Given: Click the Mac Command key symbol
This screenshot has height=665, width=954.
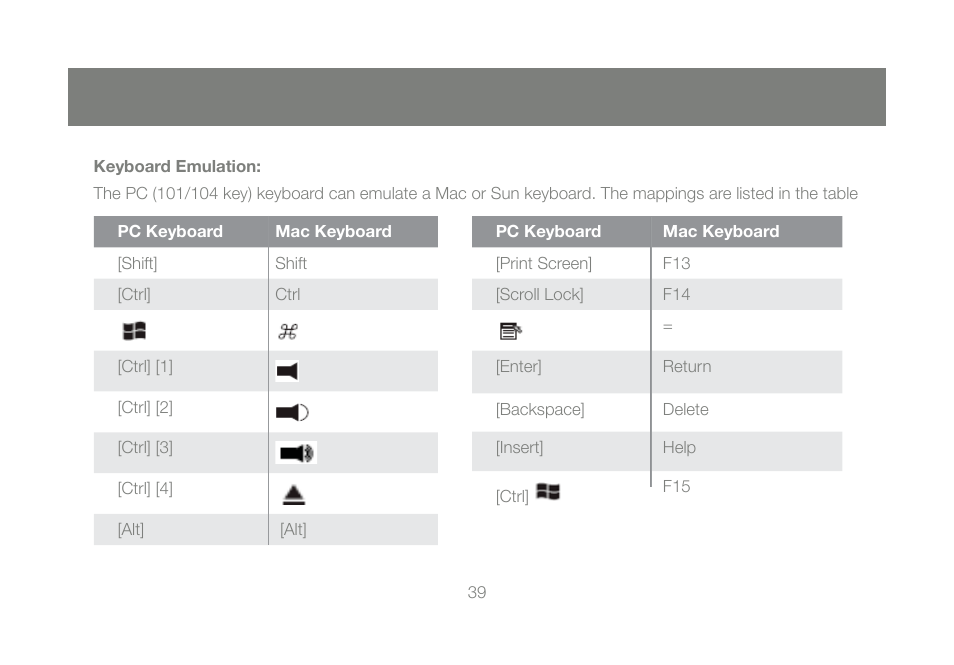Looking at the screenshot, I should (x=288, y=332).
